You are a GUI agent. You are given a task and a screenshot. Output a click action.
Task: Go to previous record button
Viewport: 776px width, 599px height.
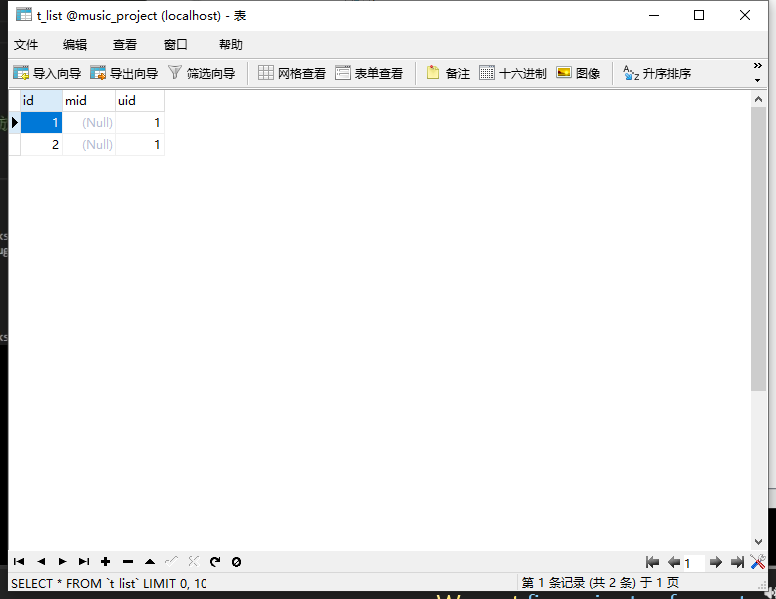tap(41, 561)
